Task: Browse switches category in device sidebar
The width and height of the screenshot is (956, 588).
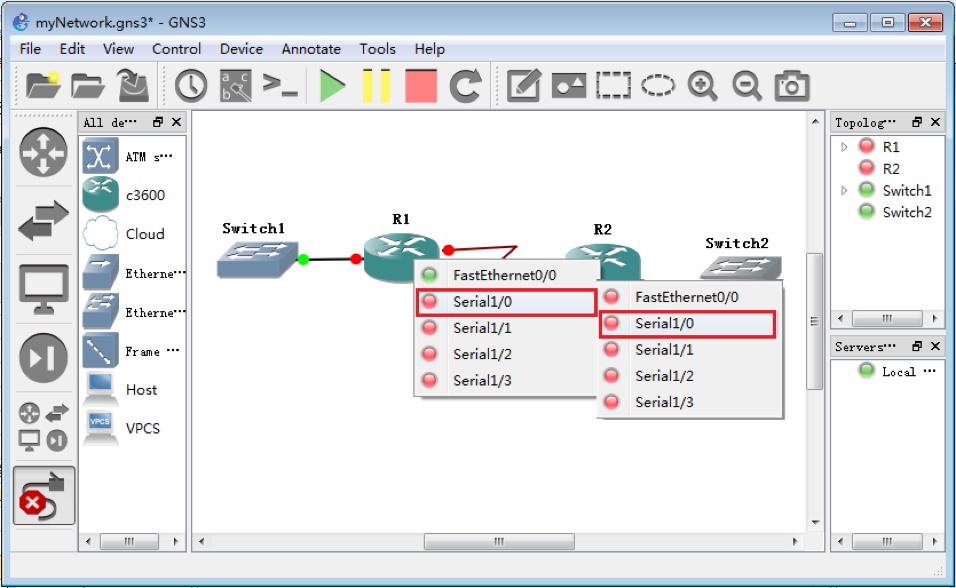Action: click(43, 220)
